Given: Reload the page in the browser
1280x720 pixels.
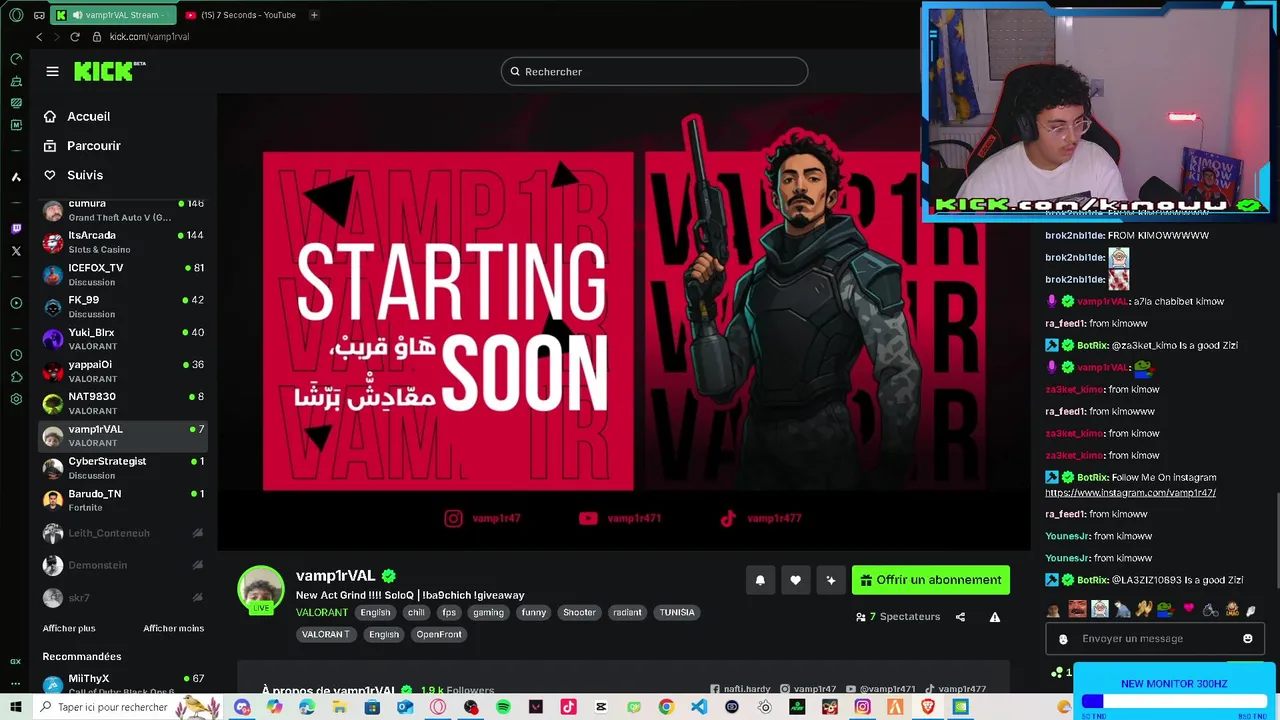Looking at the screenshot, I should pyautogui.click(x=74, y=37).
